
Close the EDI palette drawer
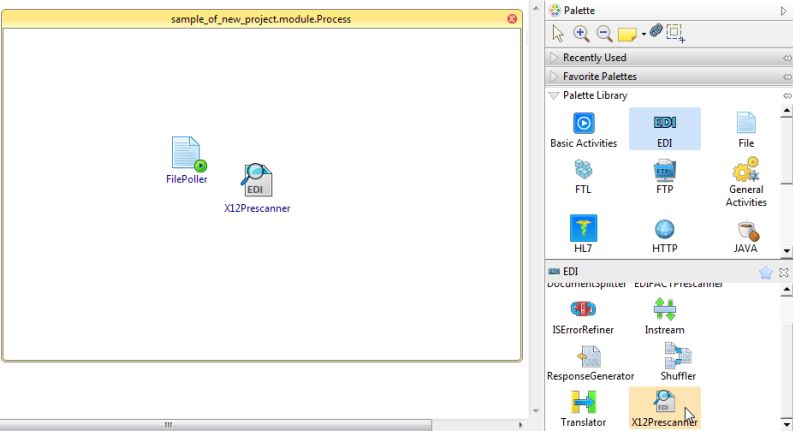click(x=784, y=272)
